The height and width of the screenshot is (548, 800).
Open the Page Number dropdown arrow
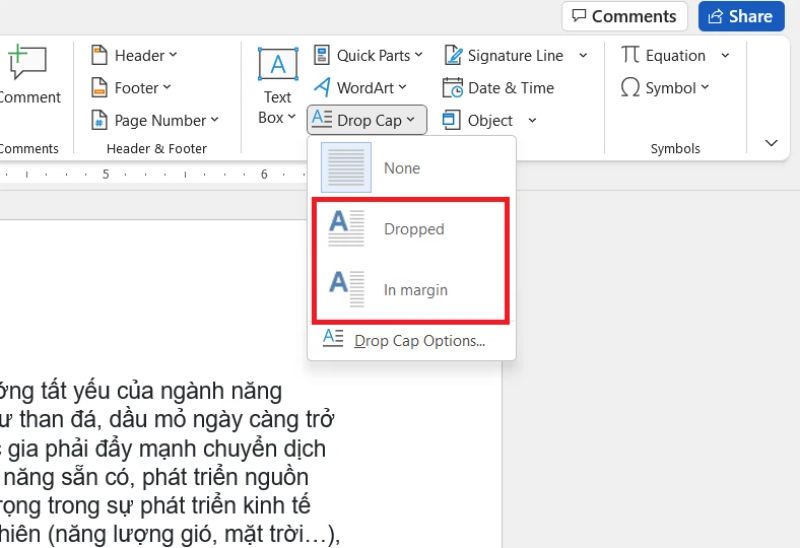click(x=214, y=120)
